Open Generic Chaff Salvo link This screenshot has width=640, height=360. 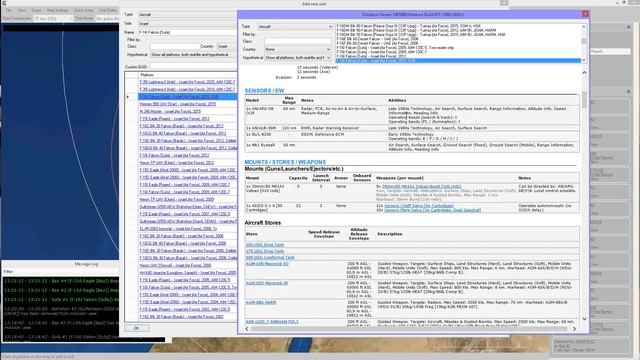point(419,206)
